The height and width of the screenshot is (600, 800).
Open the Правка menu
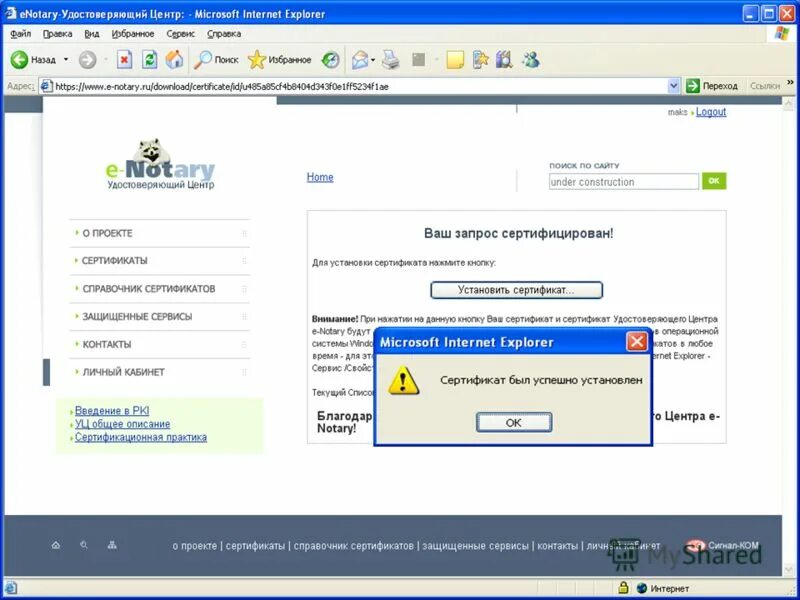pos(57,34)
